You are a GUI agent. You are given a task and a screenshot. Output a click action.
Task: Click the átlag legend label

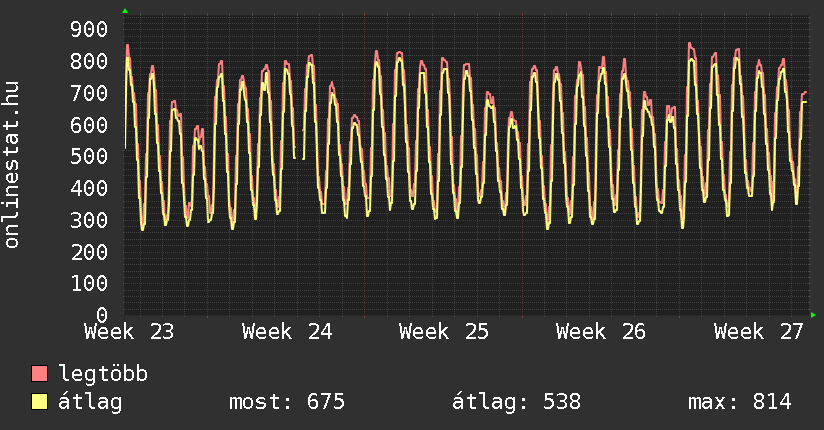click(x=90, y=402)
